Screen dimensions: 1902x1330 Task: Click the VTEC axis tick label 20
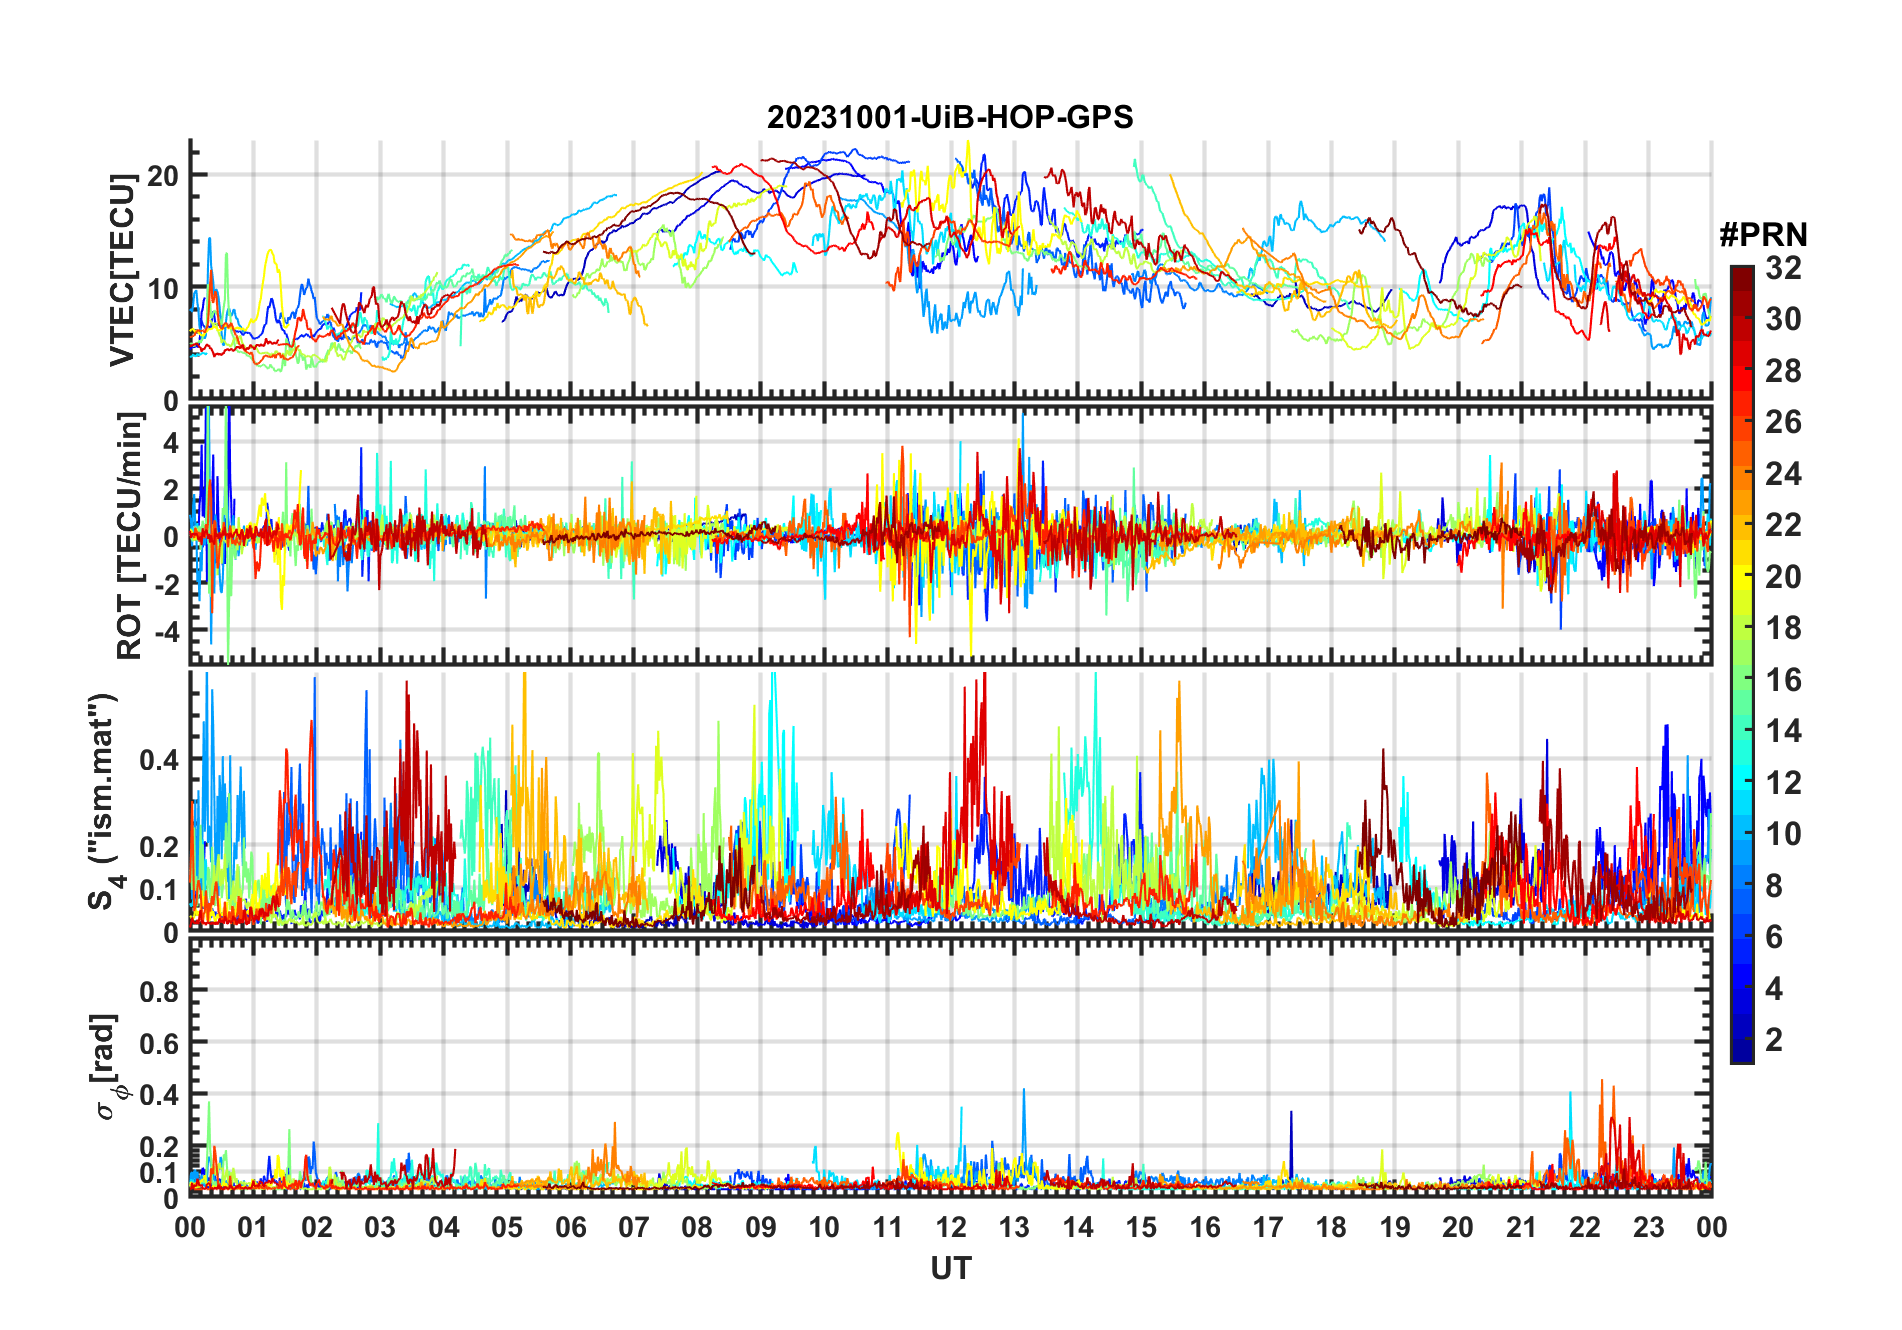(x=161, y=176)
